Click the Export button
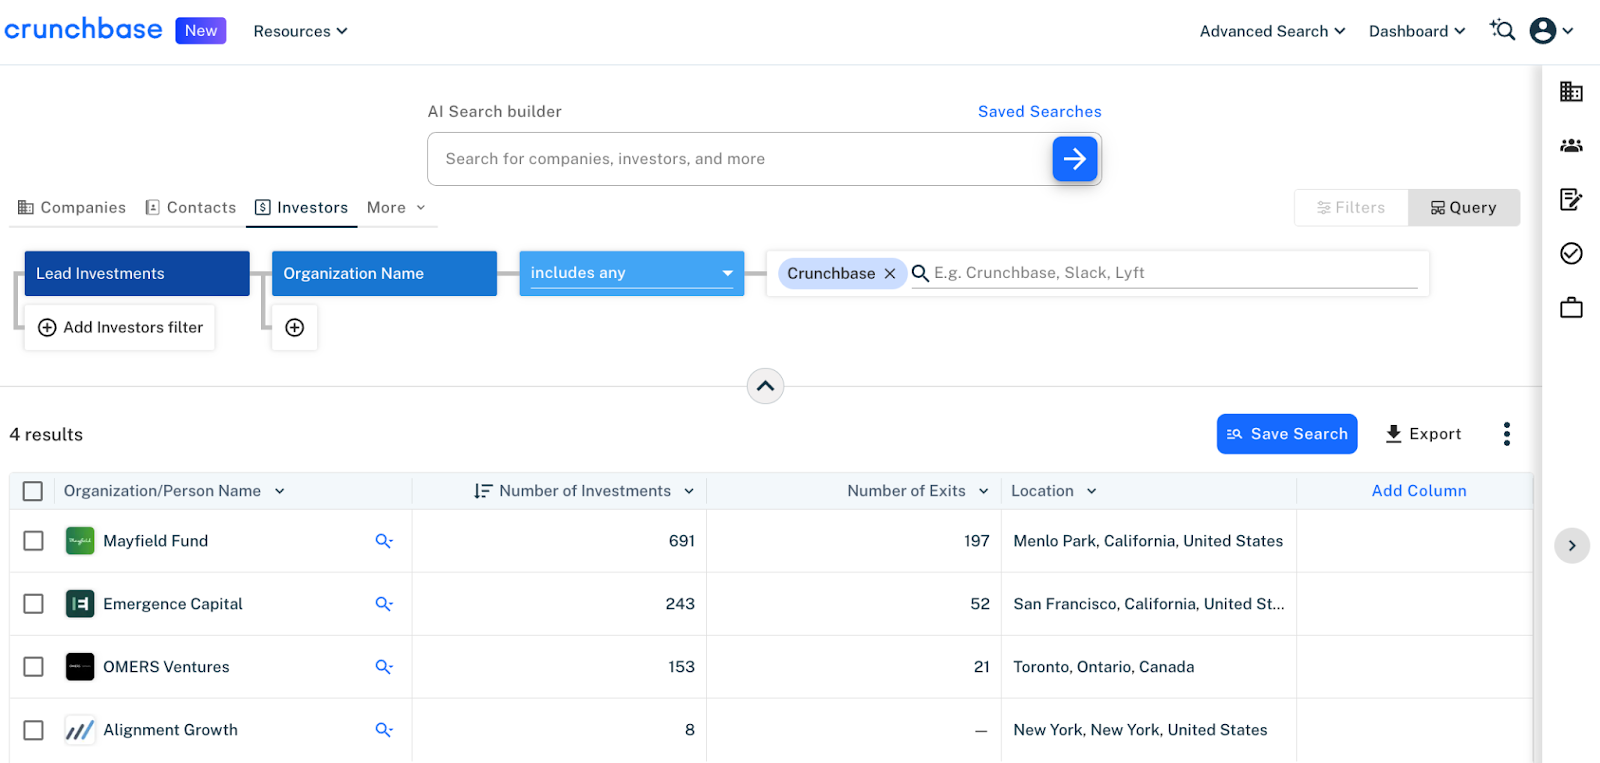Screen dimensions: 1600x763 (x=1423, y=434)
